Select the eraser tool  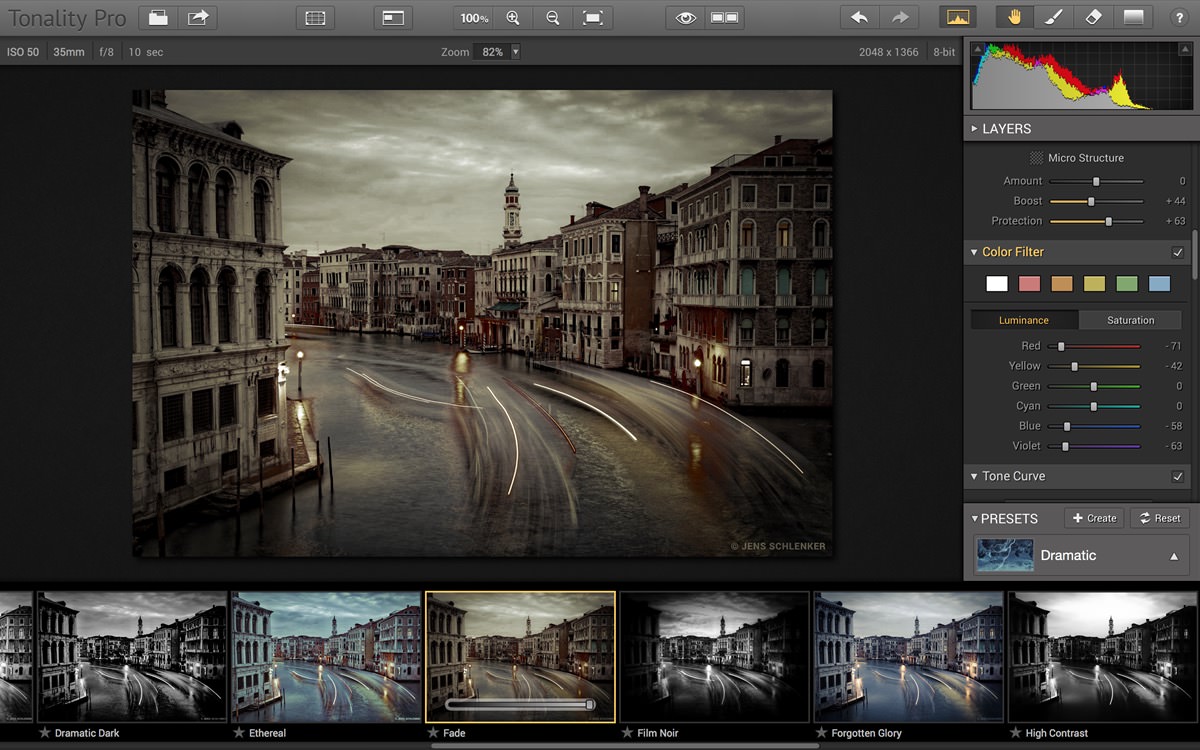tap(1093, 17)
